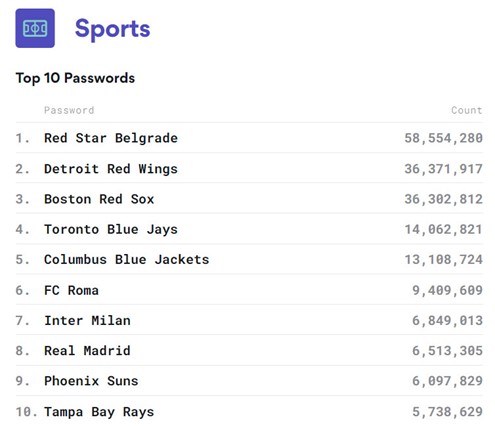Click the Sports category field icon
Screen dimensions: 495x430
(x=35, y=28)
